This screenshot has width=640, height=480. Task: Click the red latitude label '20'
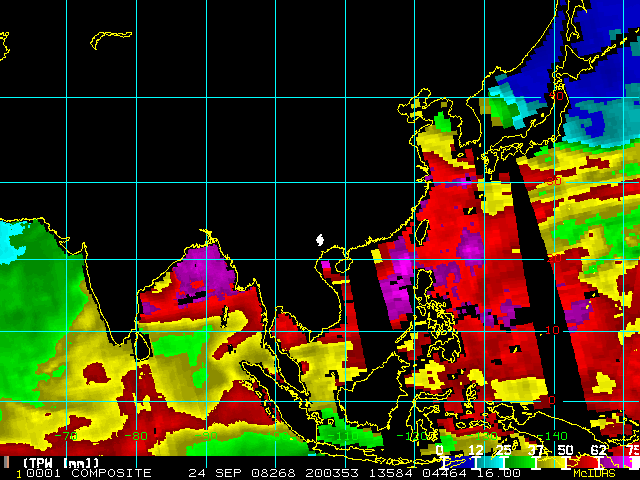coord(554,258)
